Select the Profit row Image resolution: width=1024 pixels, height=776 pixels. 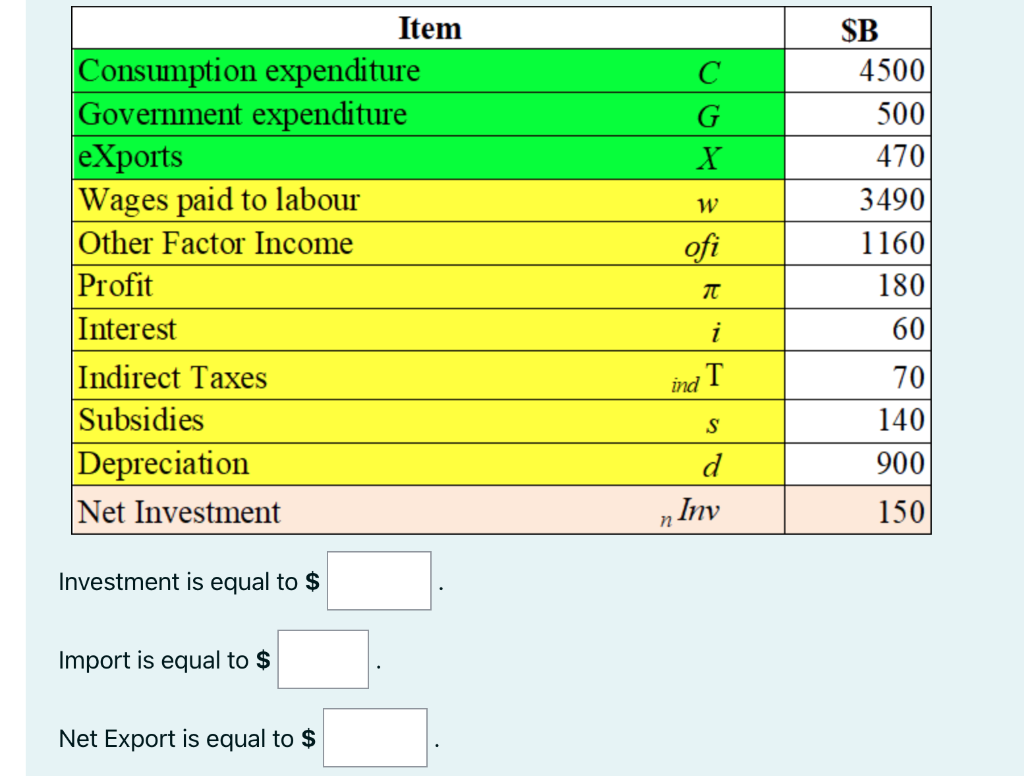pos(300,286)
